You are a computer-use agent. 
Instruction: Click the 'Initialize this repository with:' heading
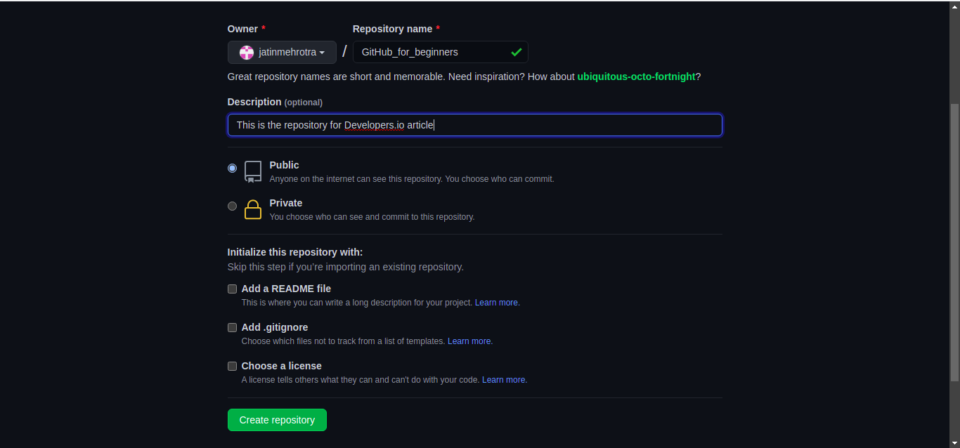295,252
